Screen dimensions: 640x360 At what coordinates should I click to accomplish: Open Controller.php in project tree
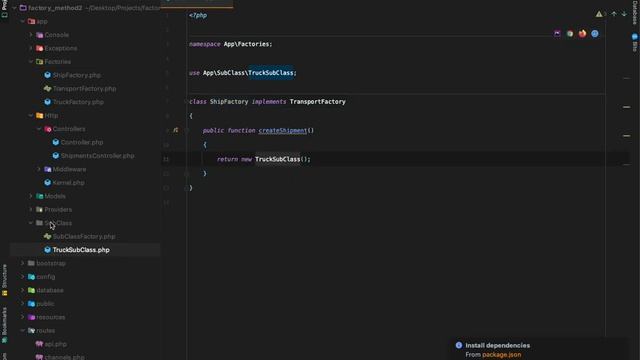[82, 142]
